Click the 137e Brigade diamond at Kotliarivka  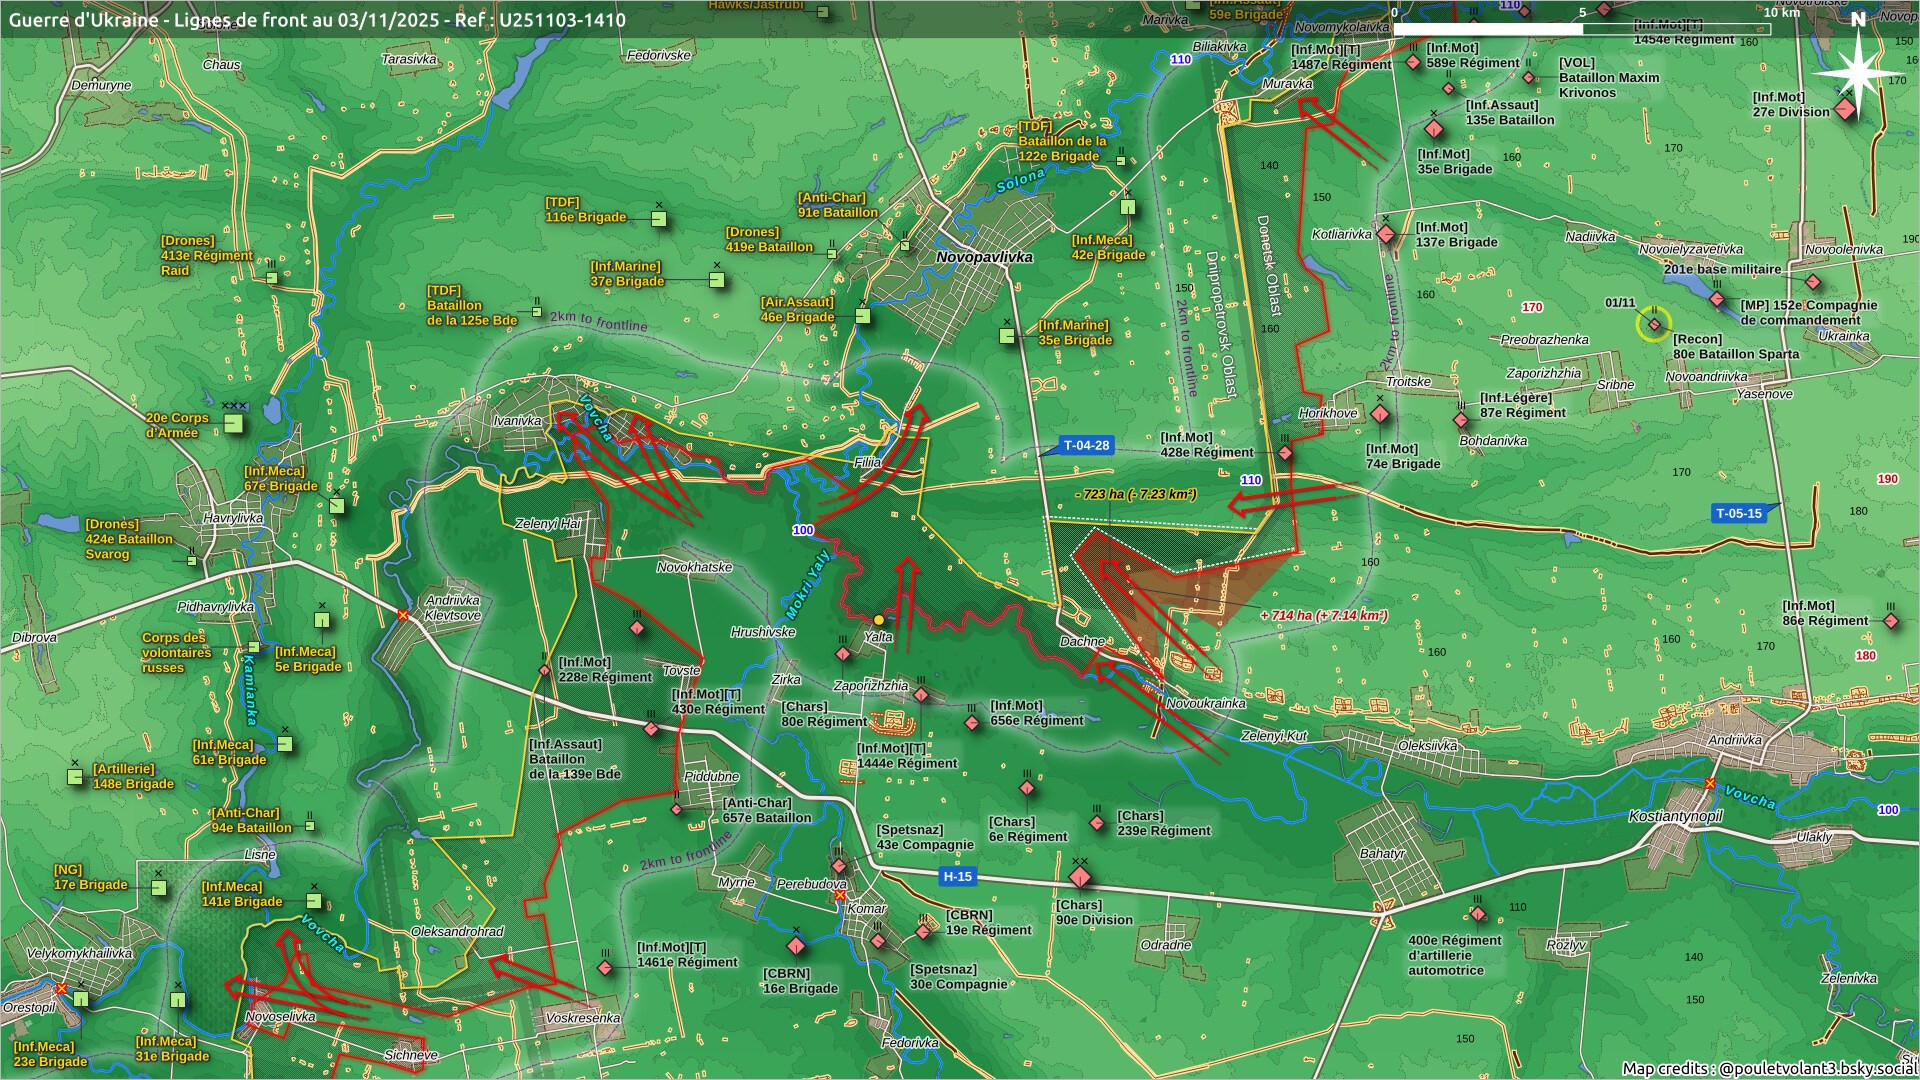(x=1386, y=235)
